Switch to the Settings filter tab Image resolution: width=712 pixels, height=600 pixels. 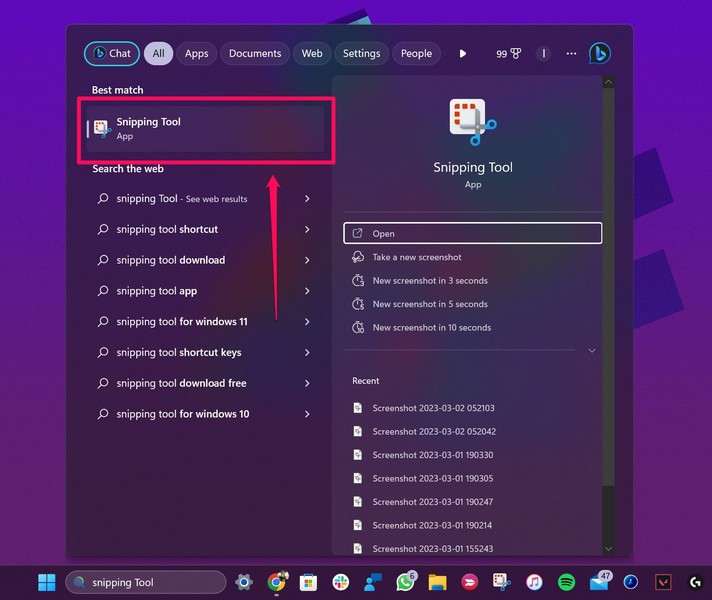361,54
